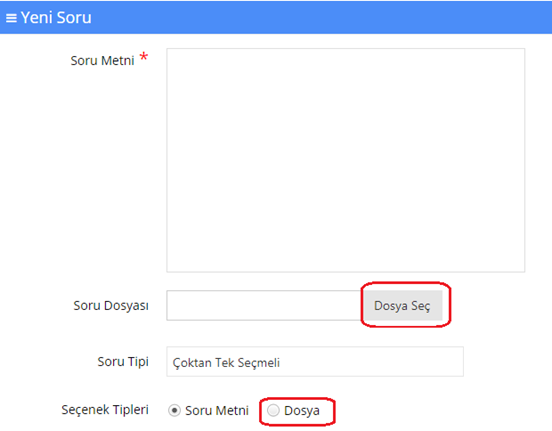Click the Soru Tipi label
552x431 pixels.
point(123,362)
